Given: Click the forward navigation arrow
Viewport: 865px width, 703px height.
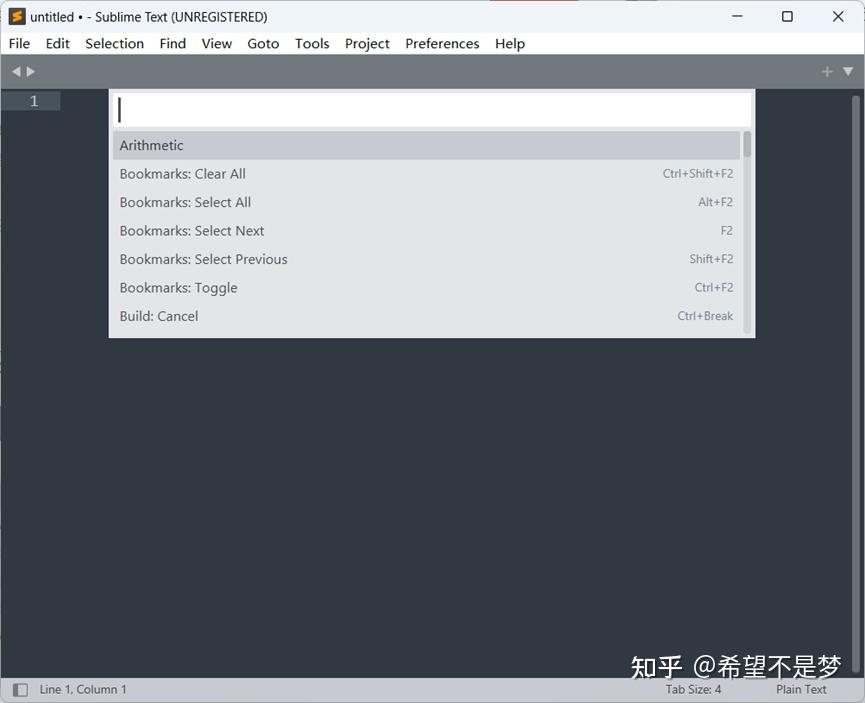Looking at the screenshot, I should (x=30, y=70).
